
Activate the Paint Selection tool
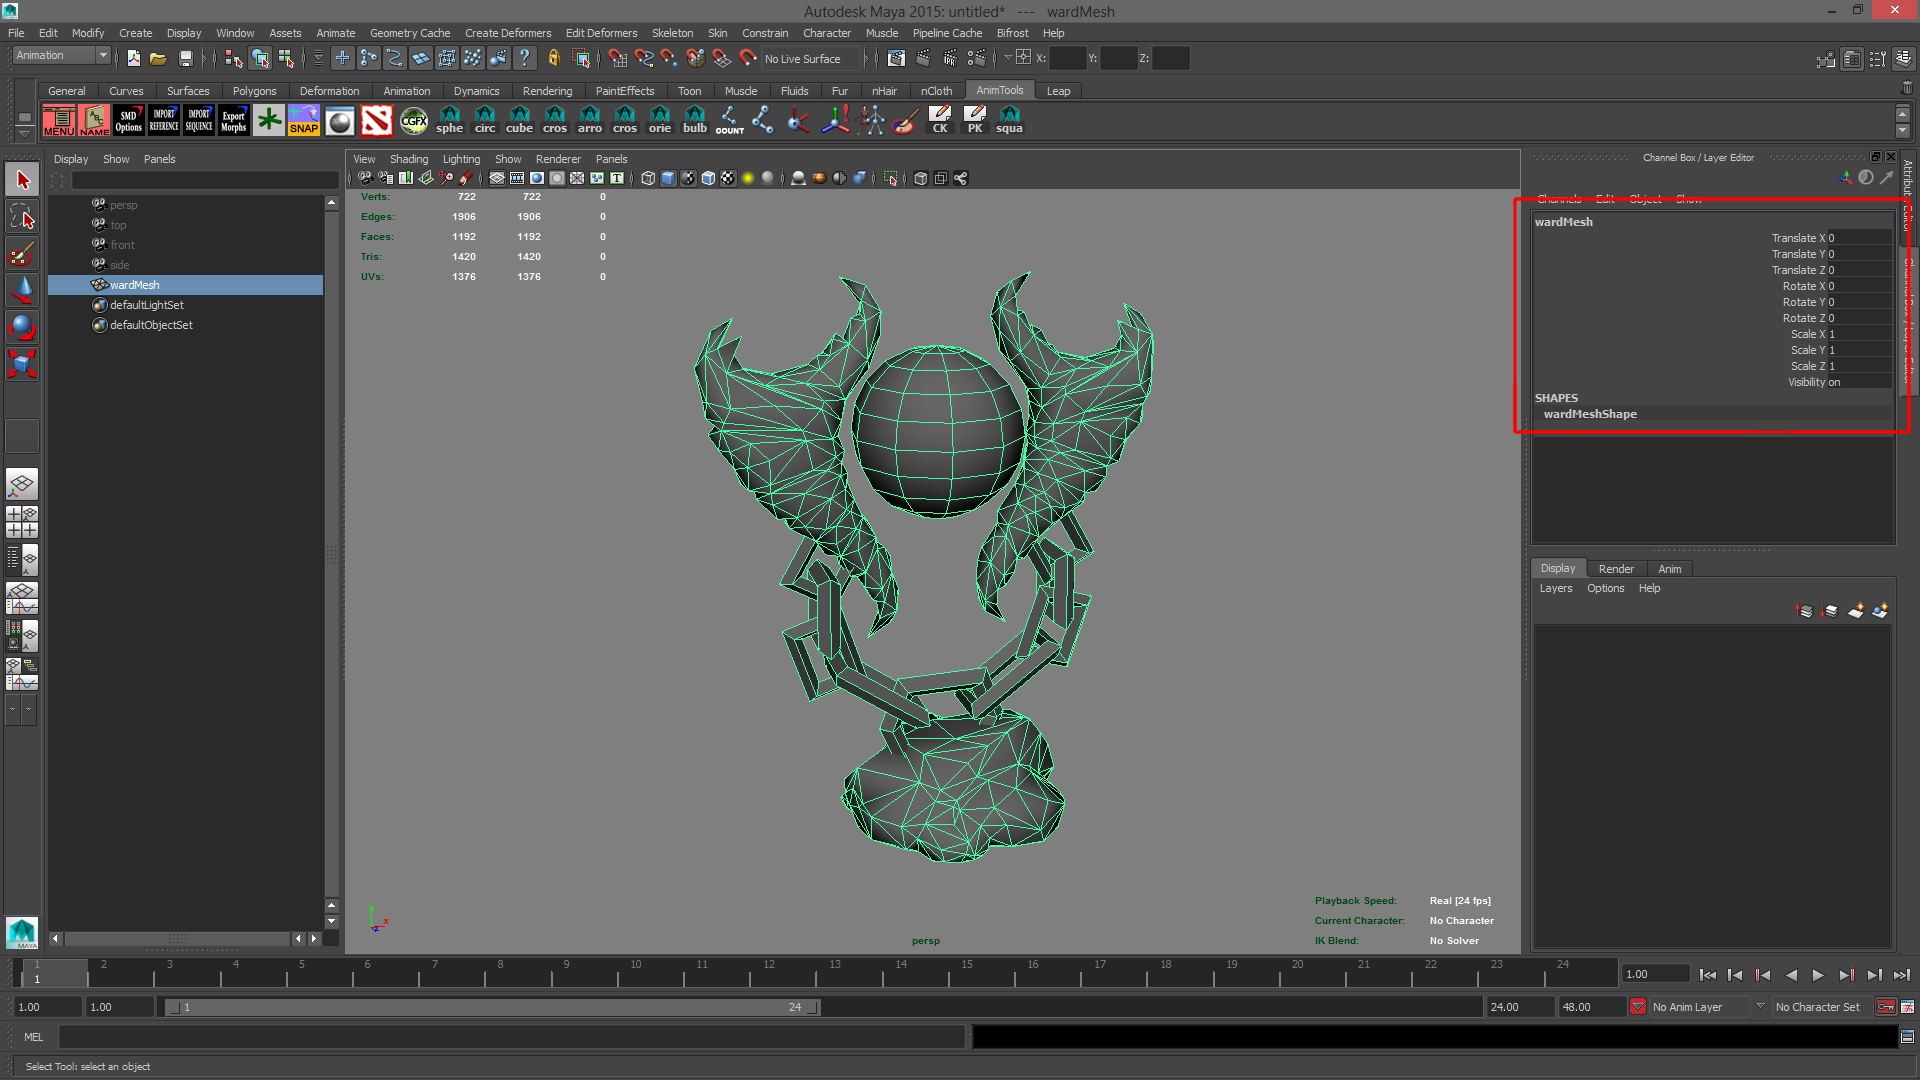point(22,253)
